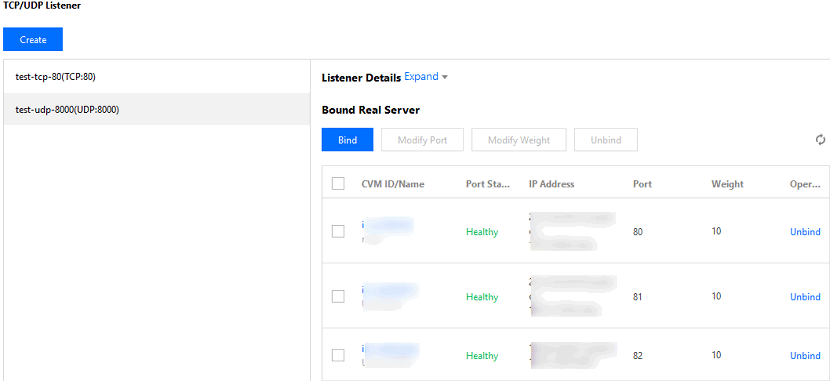Screen dimensions: 830x381
Task: Check the box for the port 82 server
Action: [x=338, y=356]
